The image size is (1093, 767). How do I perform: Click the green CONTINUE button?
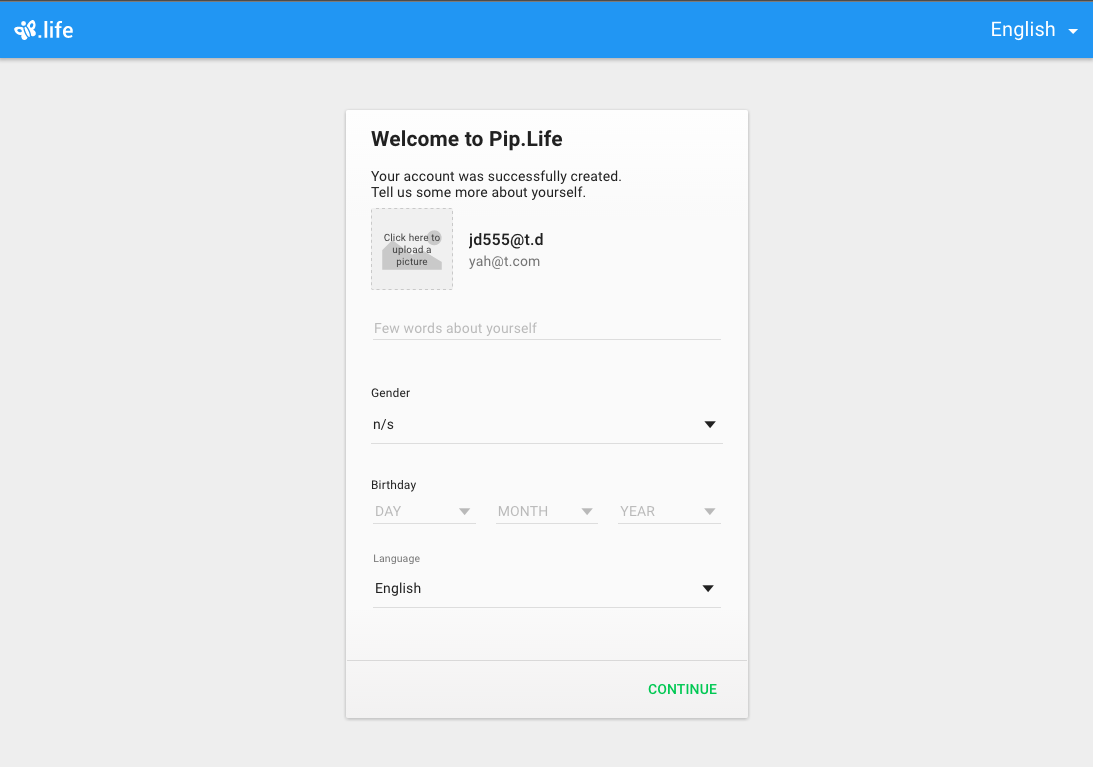[x=682, y=689]
